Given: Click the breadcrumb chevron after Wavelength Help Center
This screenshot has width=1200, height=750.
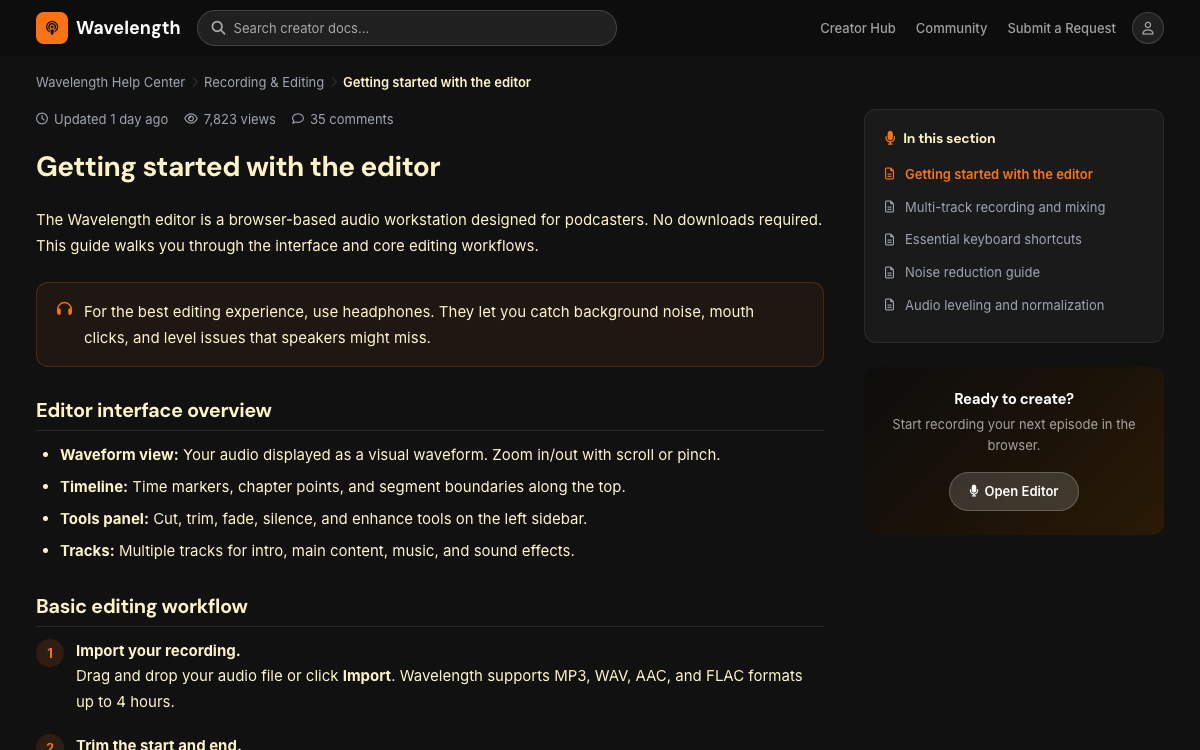Looking at the screenshot, I should pyautogui.click(x=195, y=82).
